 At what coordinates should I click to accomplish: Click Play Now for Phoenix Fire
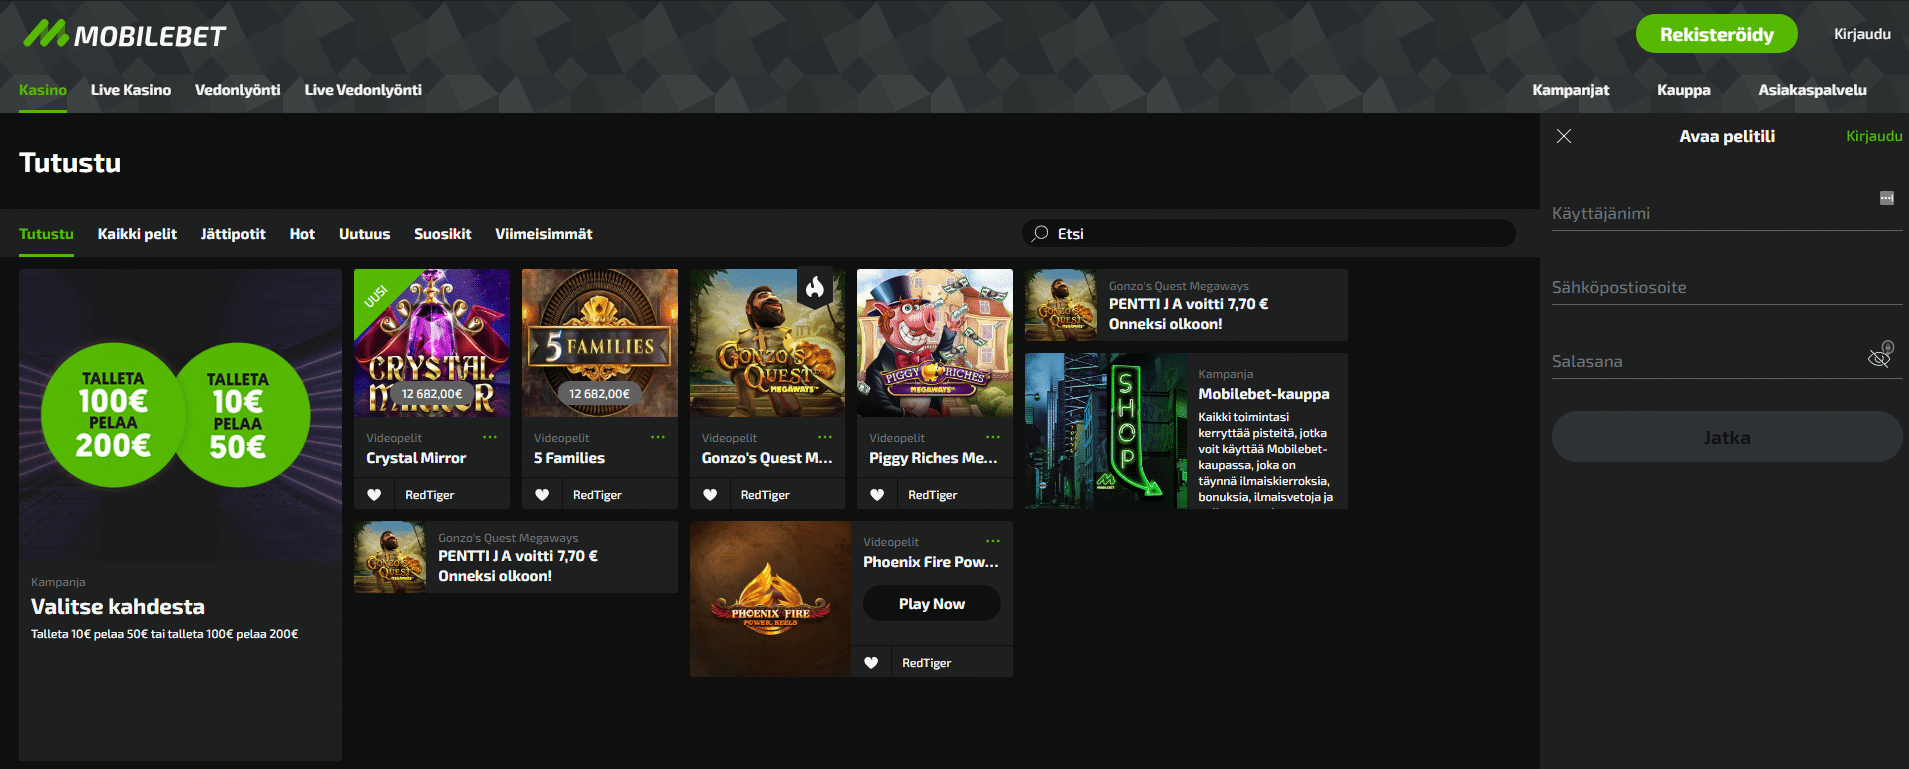tap(931, 604)
